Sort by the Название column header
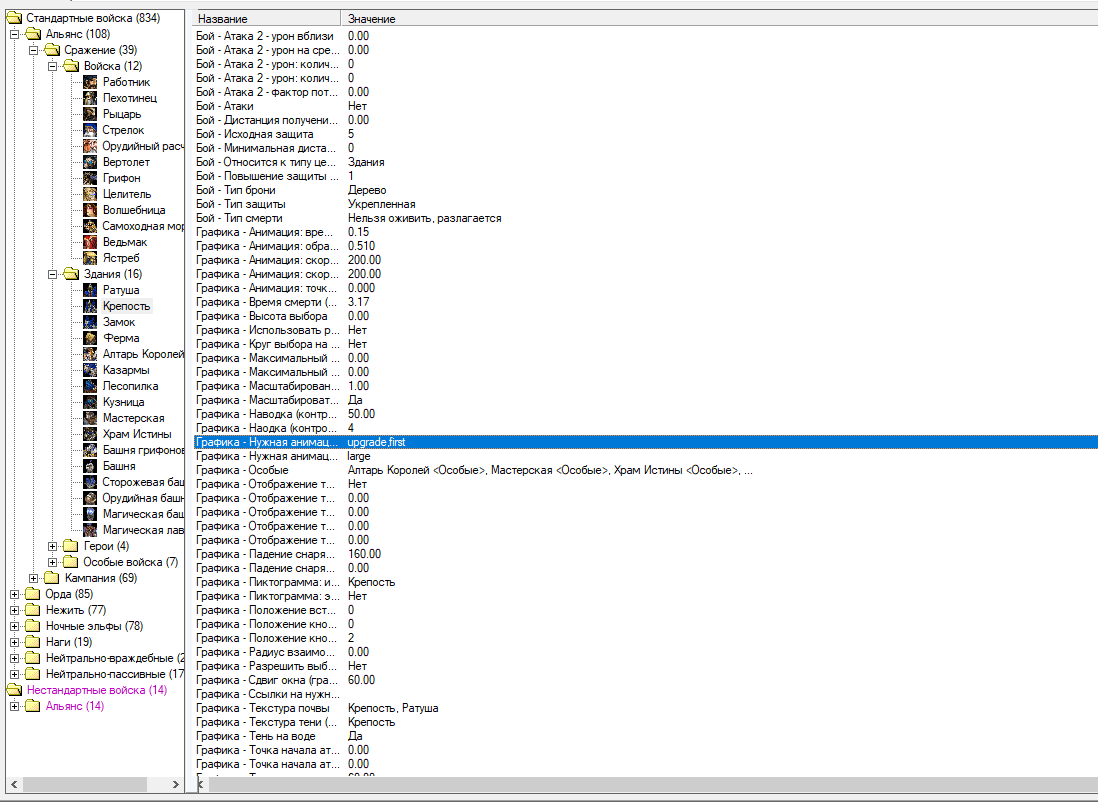Image resolution: width=1098 pixels, height=802 pixels. tap(267, 19)
